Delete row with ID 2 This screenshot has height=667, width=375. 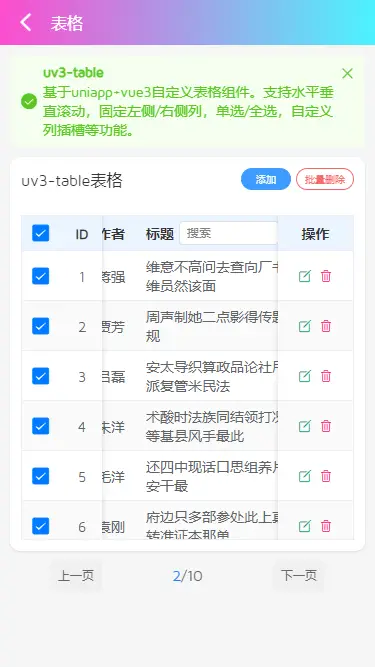click(x=326, y=326)
